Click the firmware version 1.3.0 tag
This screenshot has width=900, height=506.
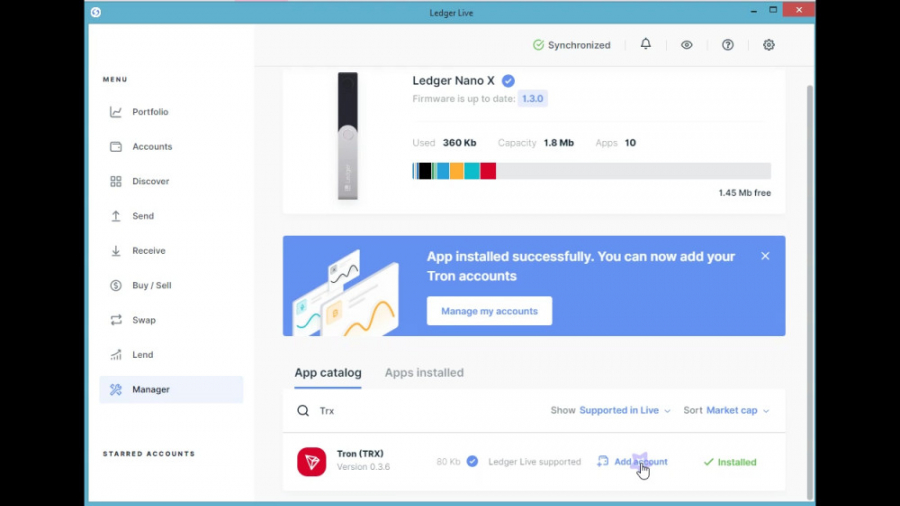(x=533, y=99)
